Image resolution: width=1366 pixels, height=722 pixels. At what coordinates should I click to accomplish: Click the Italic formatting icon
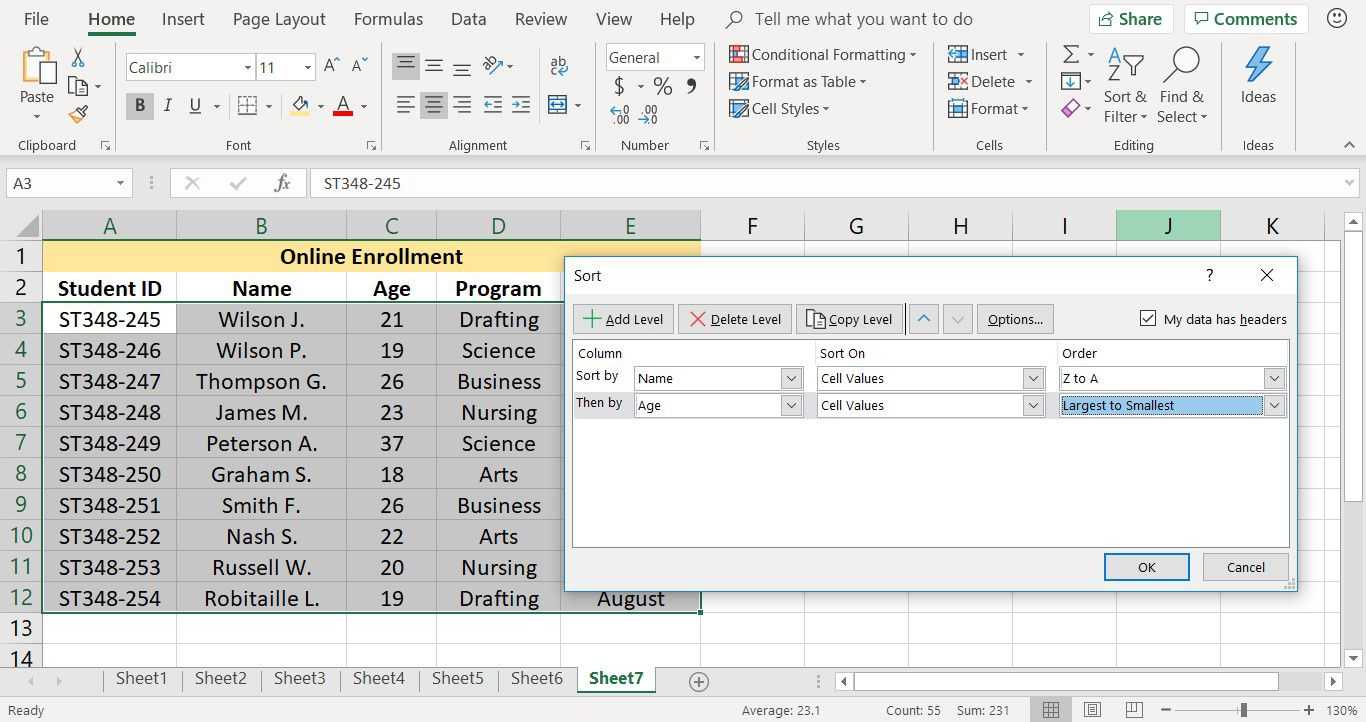167,105
